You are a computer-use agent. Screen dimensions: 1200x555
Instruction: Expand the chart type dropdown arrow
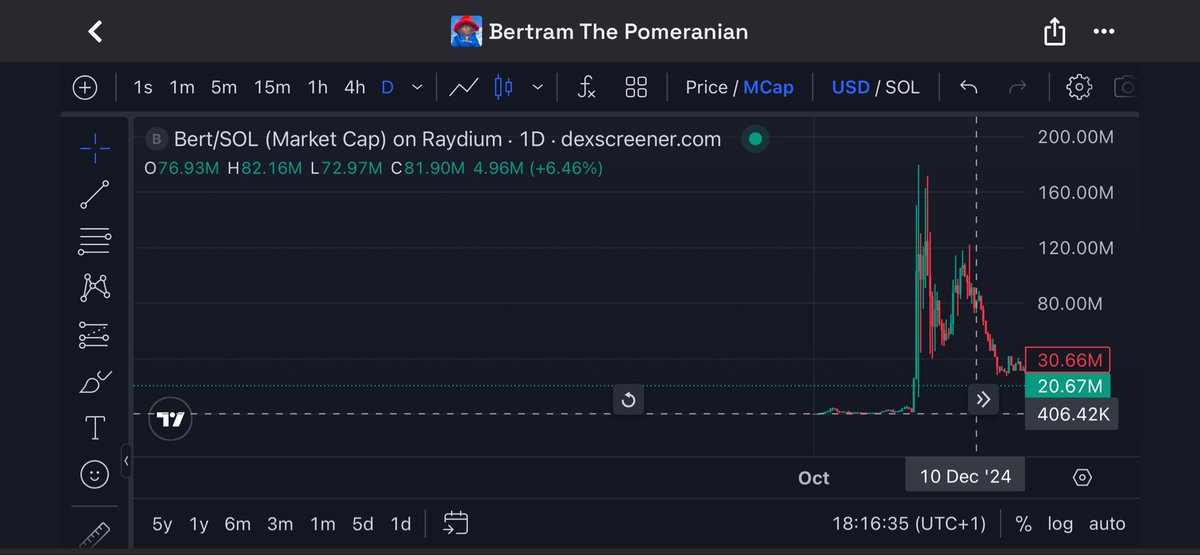tap(537, 88)
